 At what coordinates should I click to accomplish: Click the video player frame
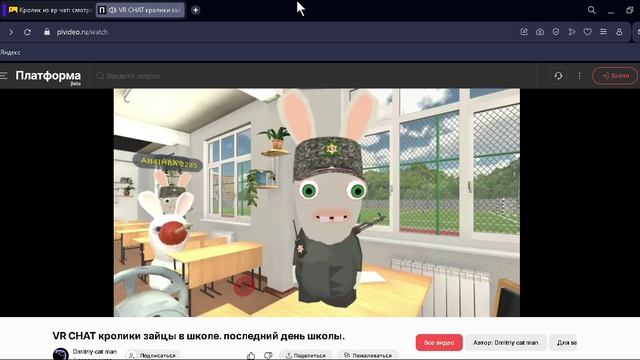(317, 202)
